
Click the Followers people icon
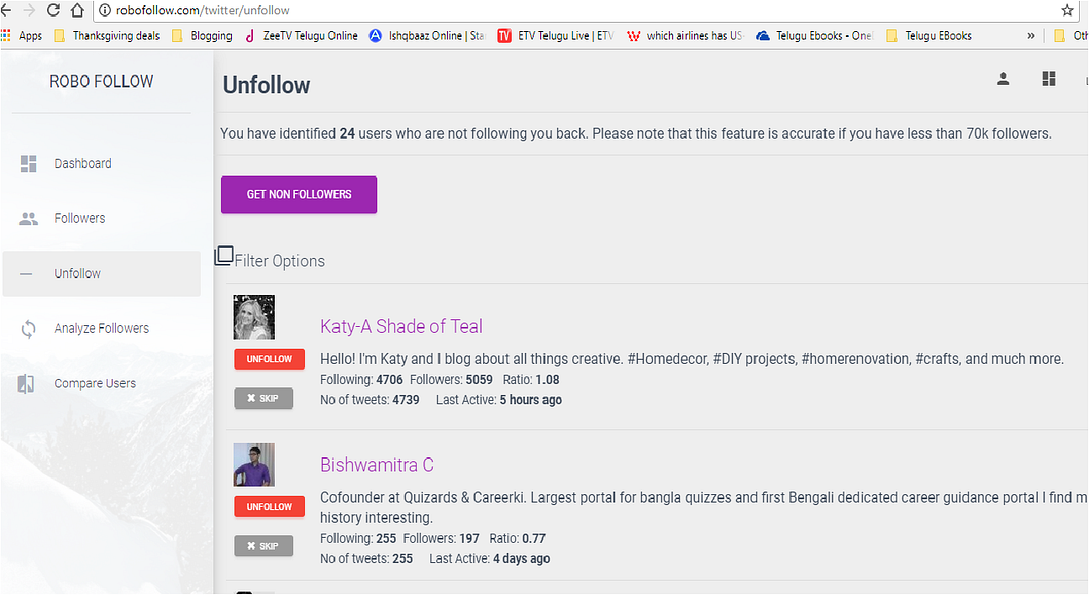coord(28,219)
